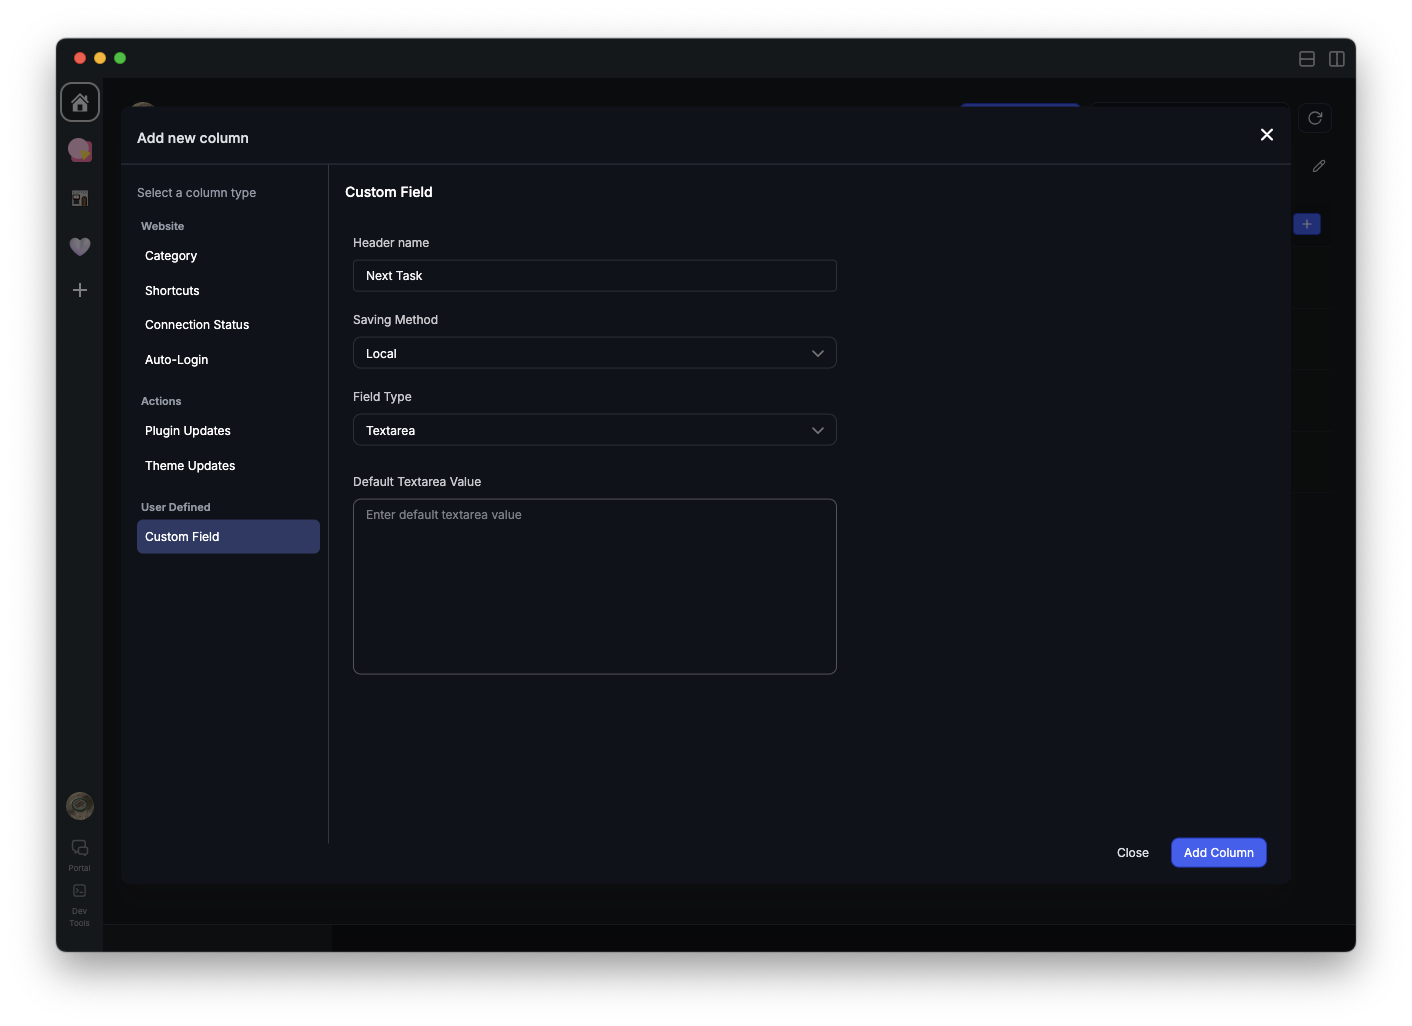Toggle the split vertical layout icon
The image size is (1412, 1026).
click(x=1336, y=59)
